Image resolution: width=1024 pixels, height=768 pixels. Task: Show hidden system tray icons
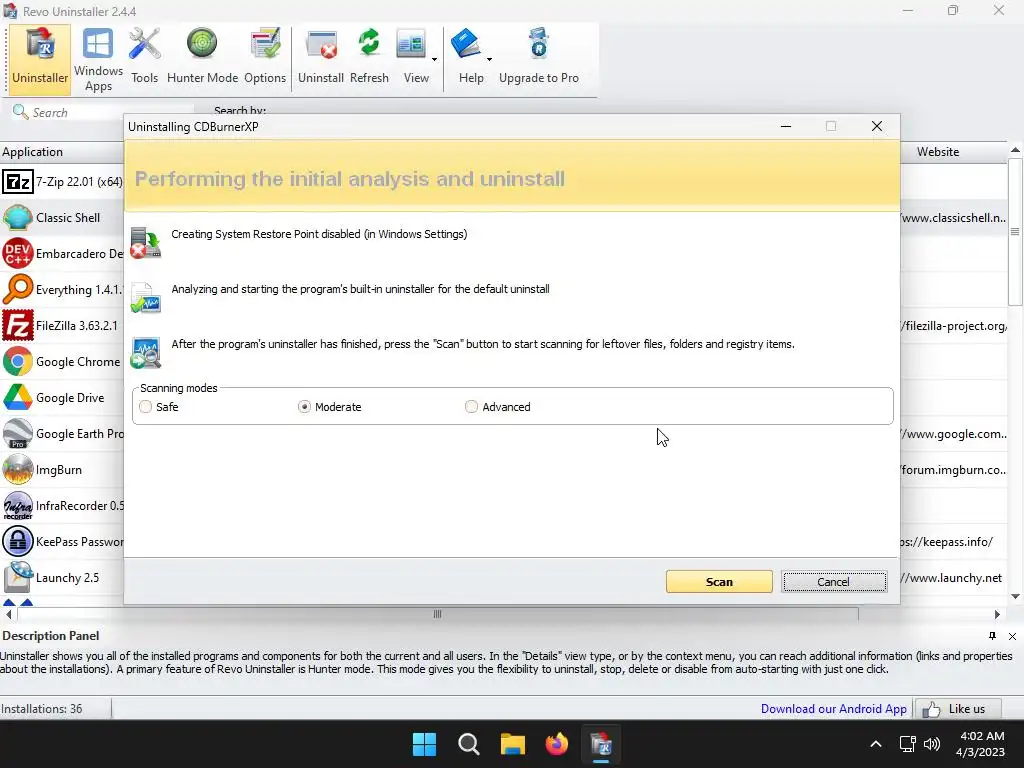tap(876, 744)
